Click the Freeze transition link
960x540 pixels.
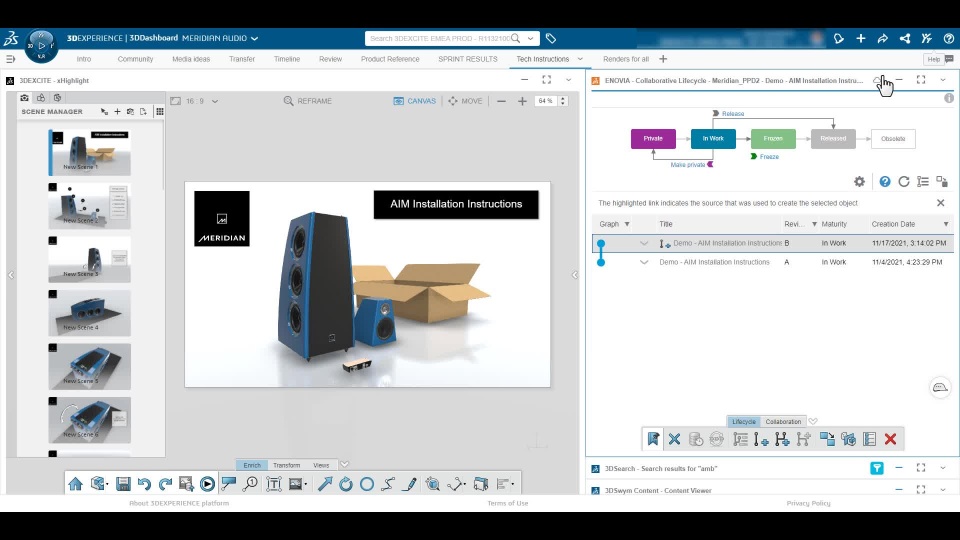tap(769, 157)
